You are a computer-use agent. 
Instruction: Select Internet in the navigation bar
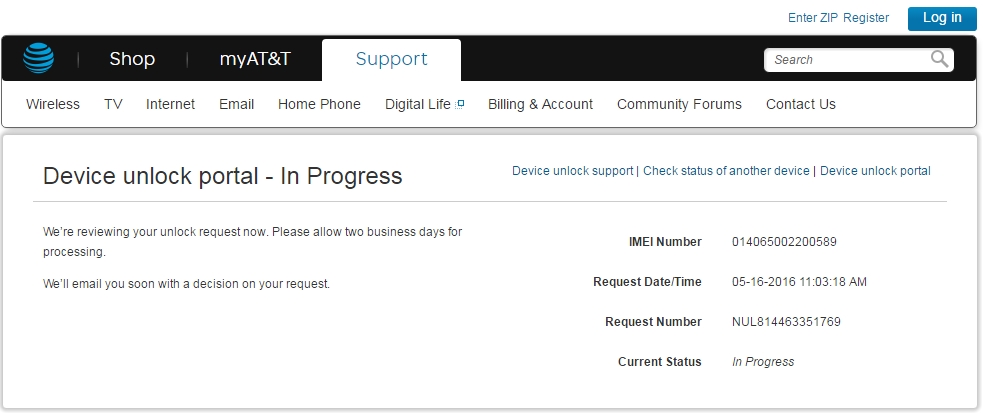pos(170,104)
